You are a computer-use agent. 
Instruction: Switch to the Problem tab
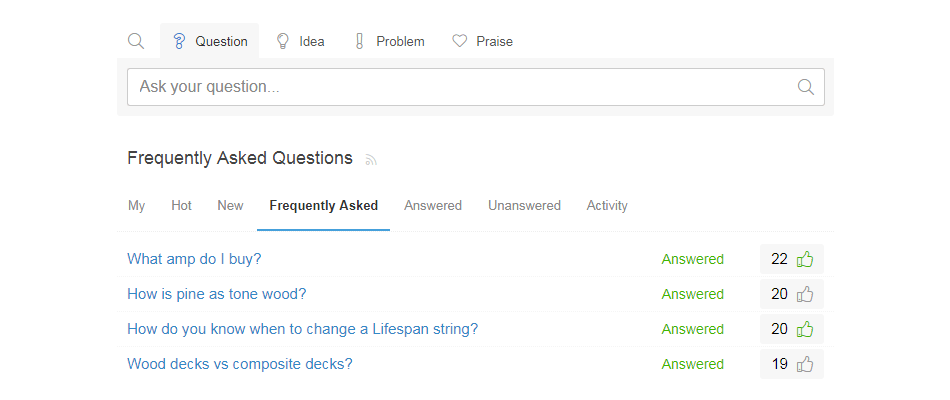point(388,41)
